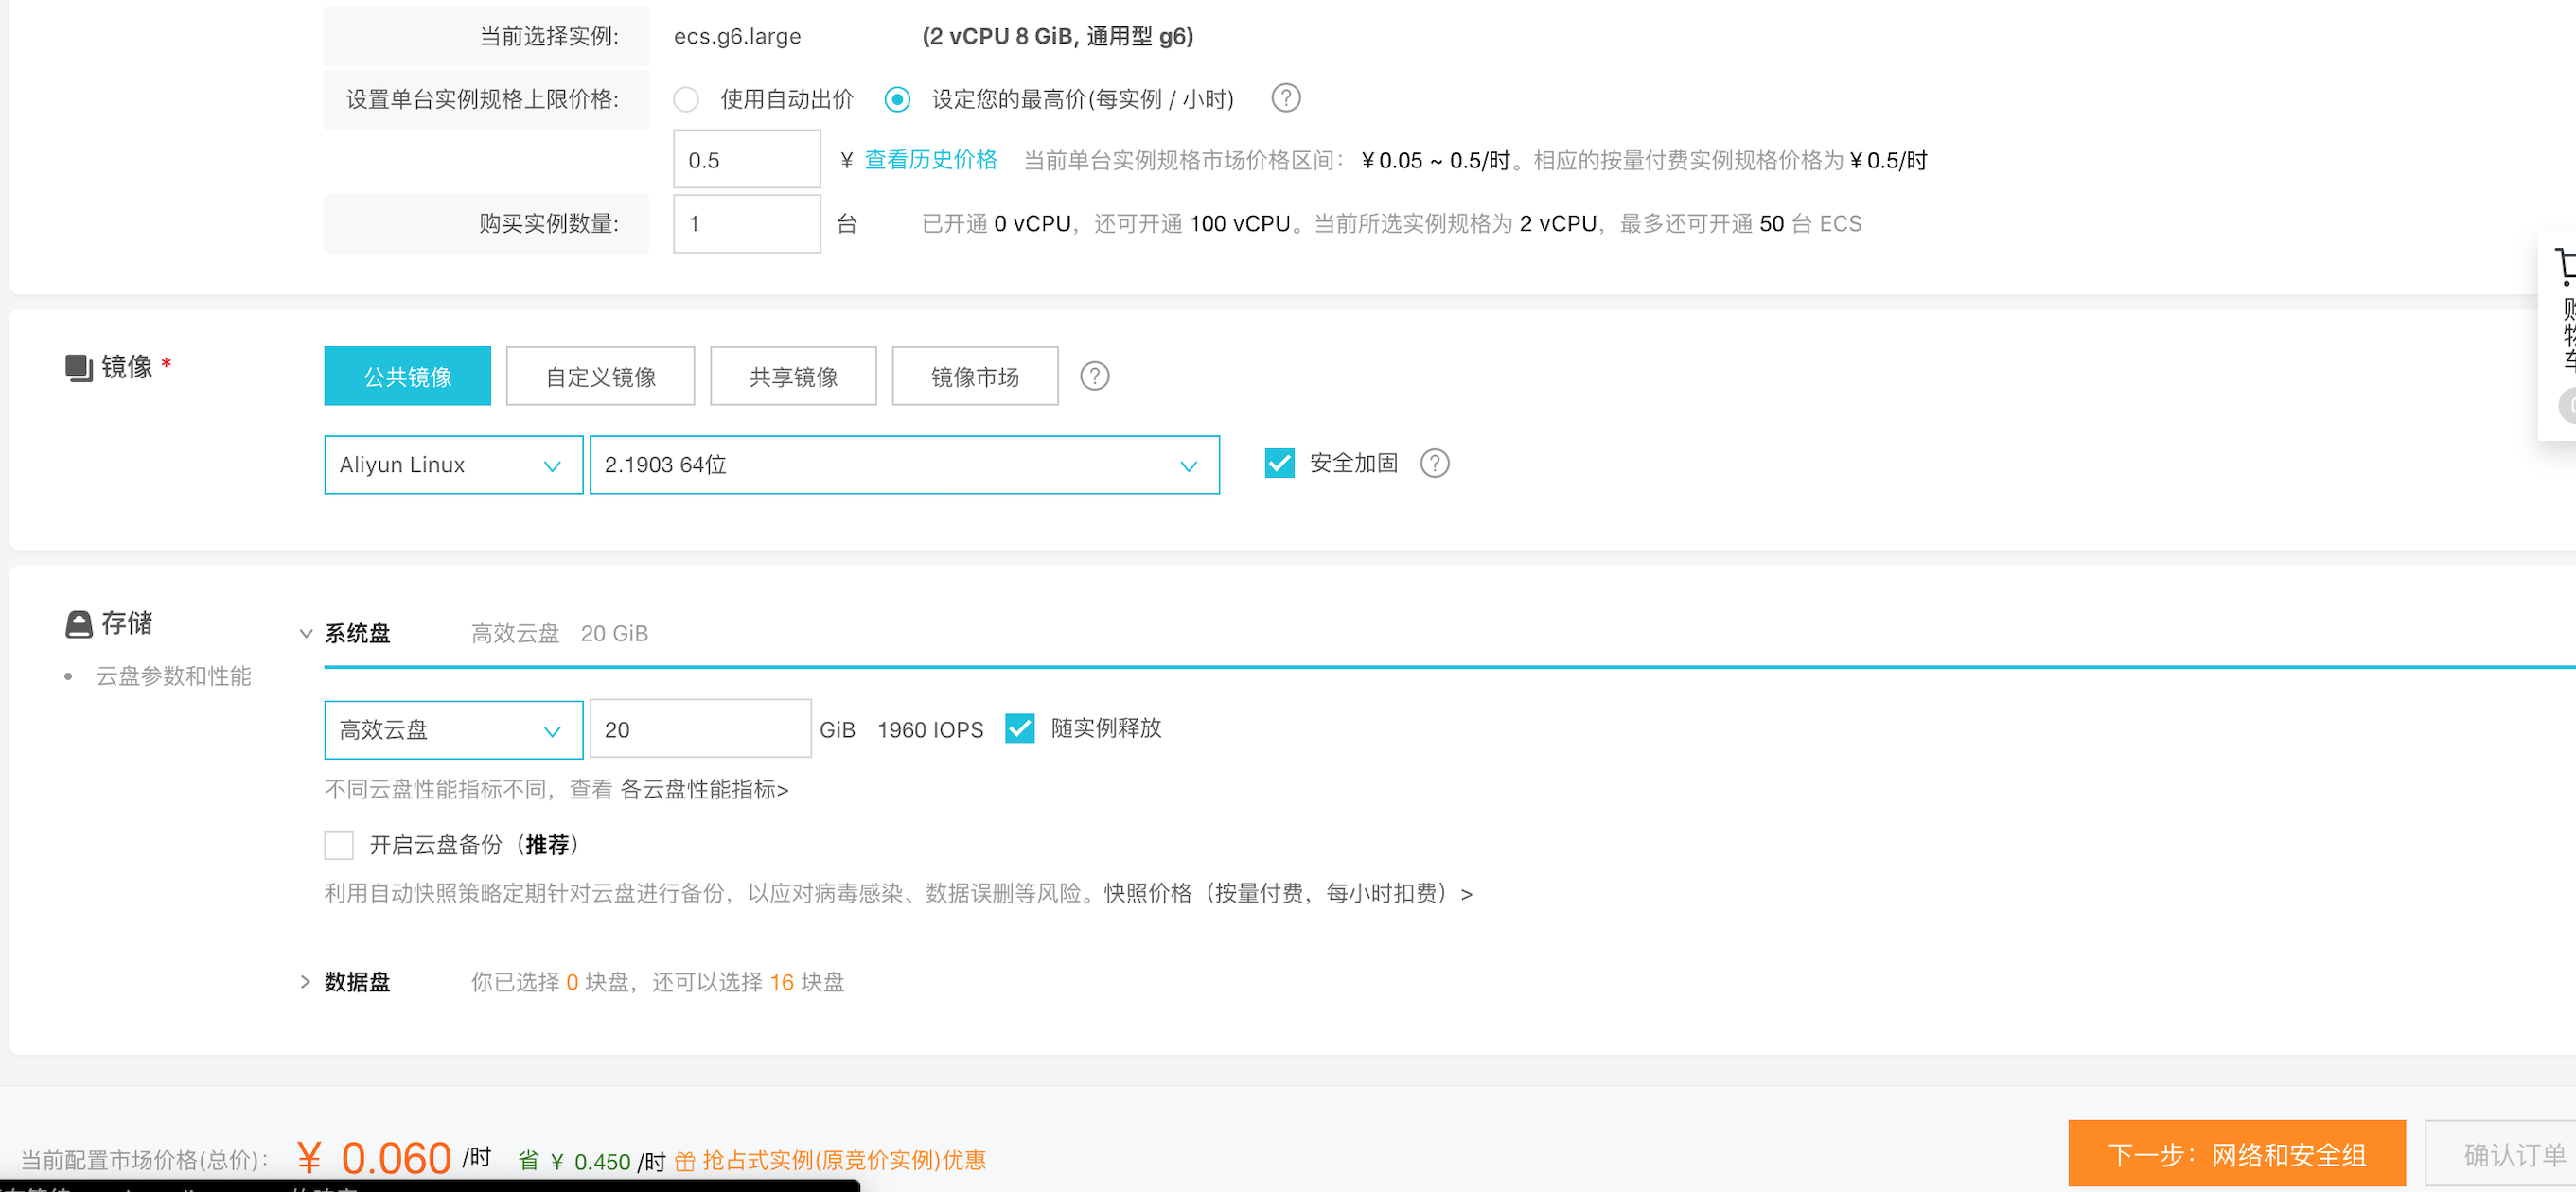Select 设定您的最高价 radio option

pos(897,99)
